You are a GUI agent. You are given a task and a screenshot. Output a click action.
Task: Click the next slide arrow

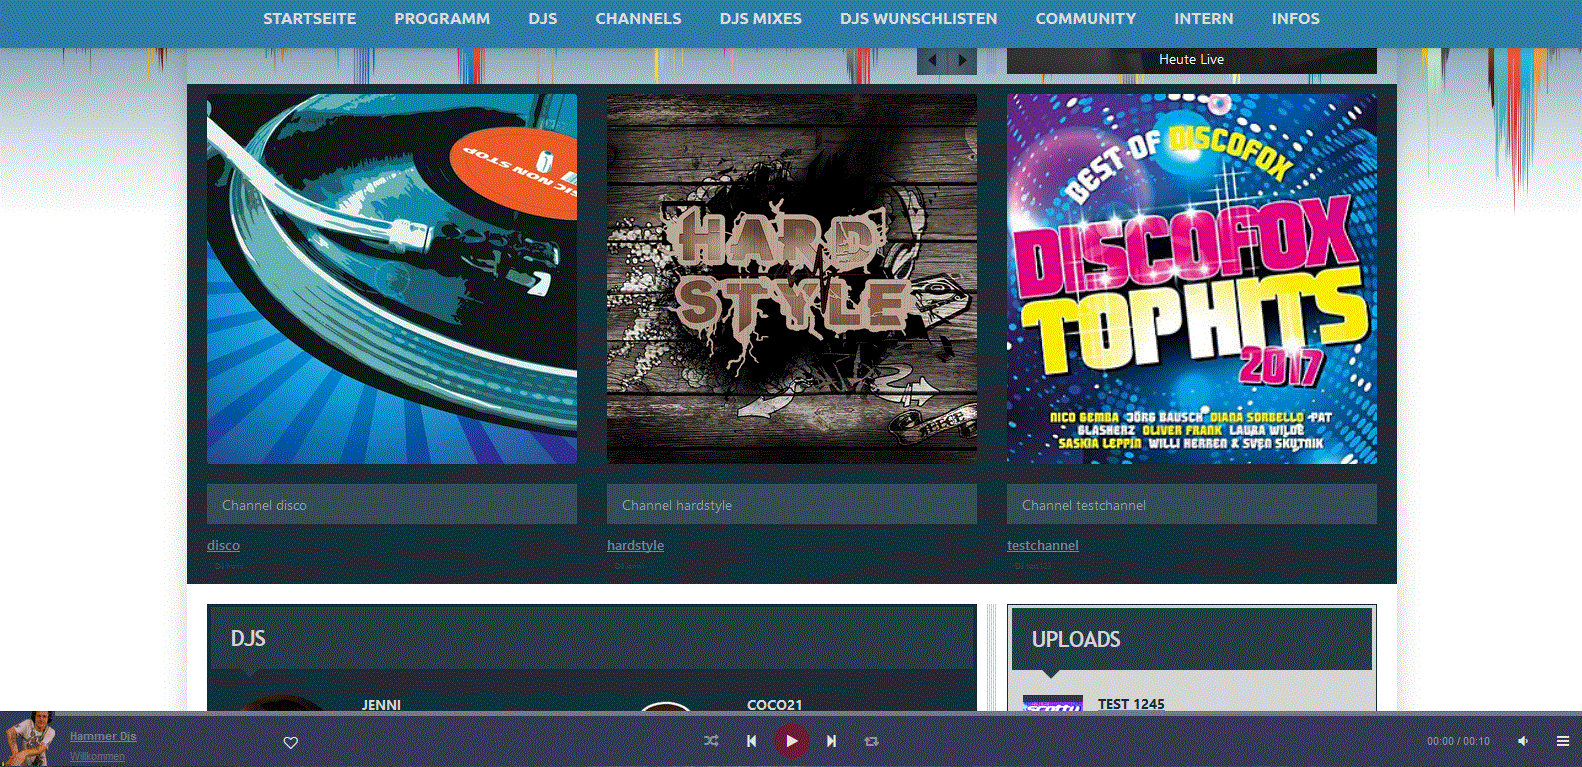(962, 60)
